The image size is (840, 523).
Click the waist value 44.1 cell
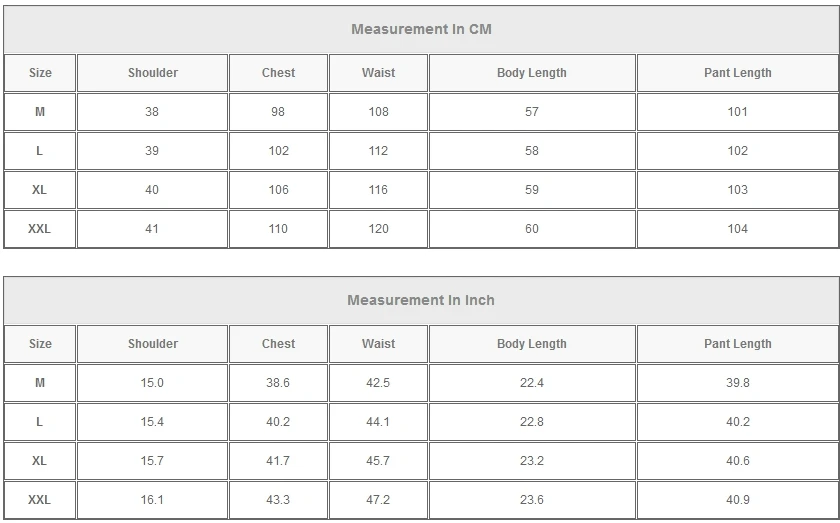378,422
